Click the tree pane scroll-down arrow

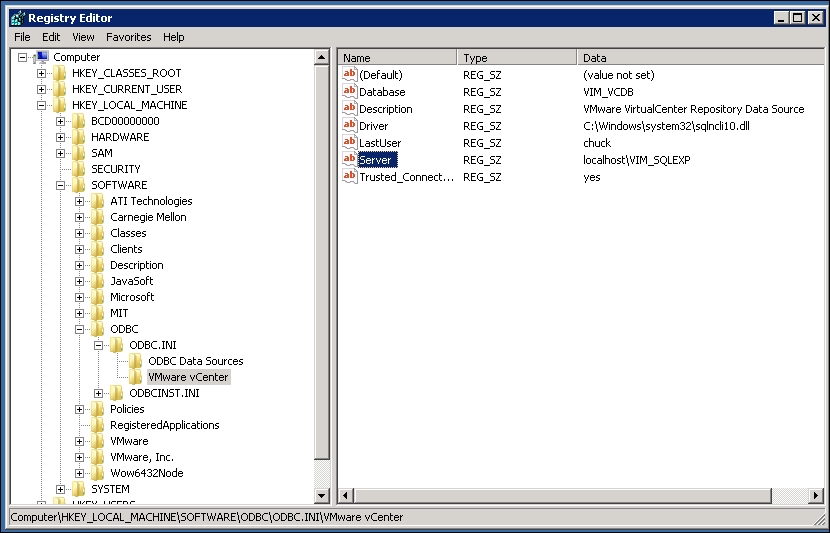tap(321, 495)
